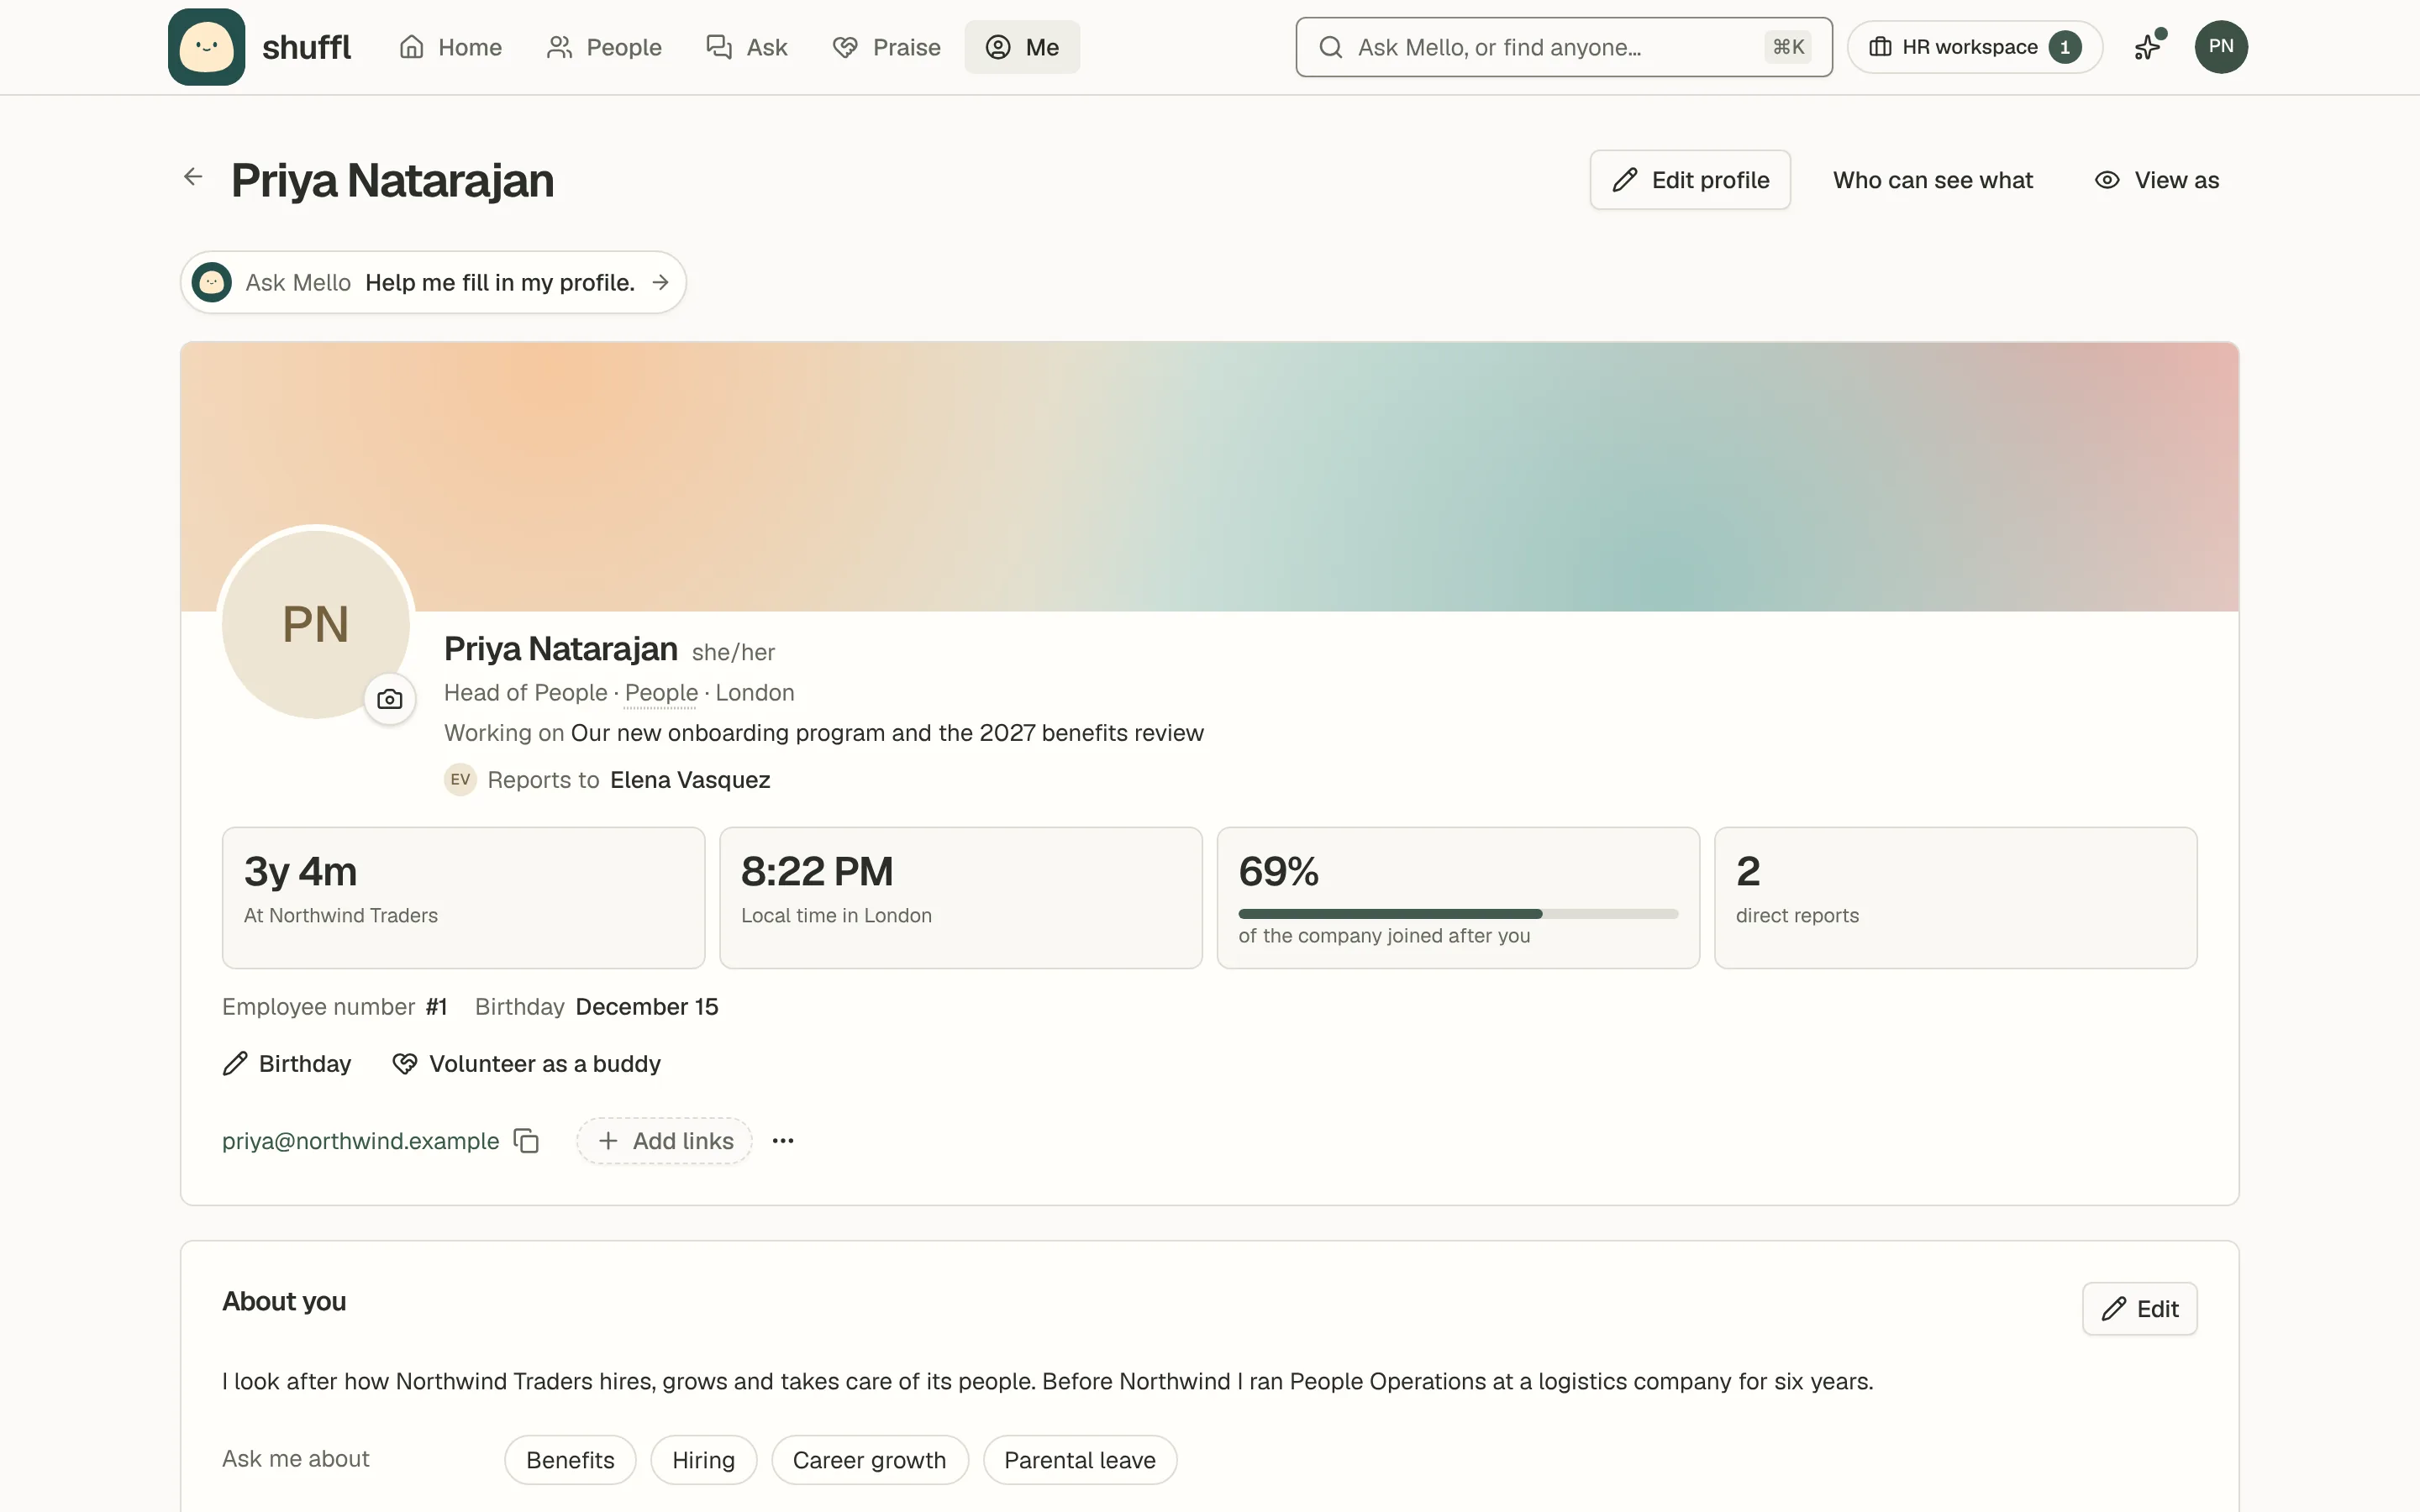This screenshot has height=1512, width=2420.
Task: Open Who can see what
Action: pyautogui.click(x=1932, y=180)
